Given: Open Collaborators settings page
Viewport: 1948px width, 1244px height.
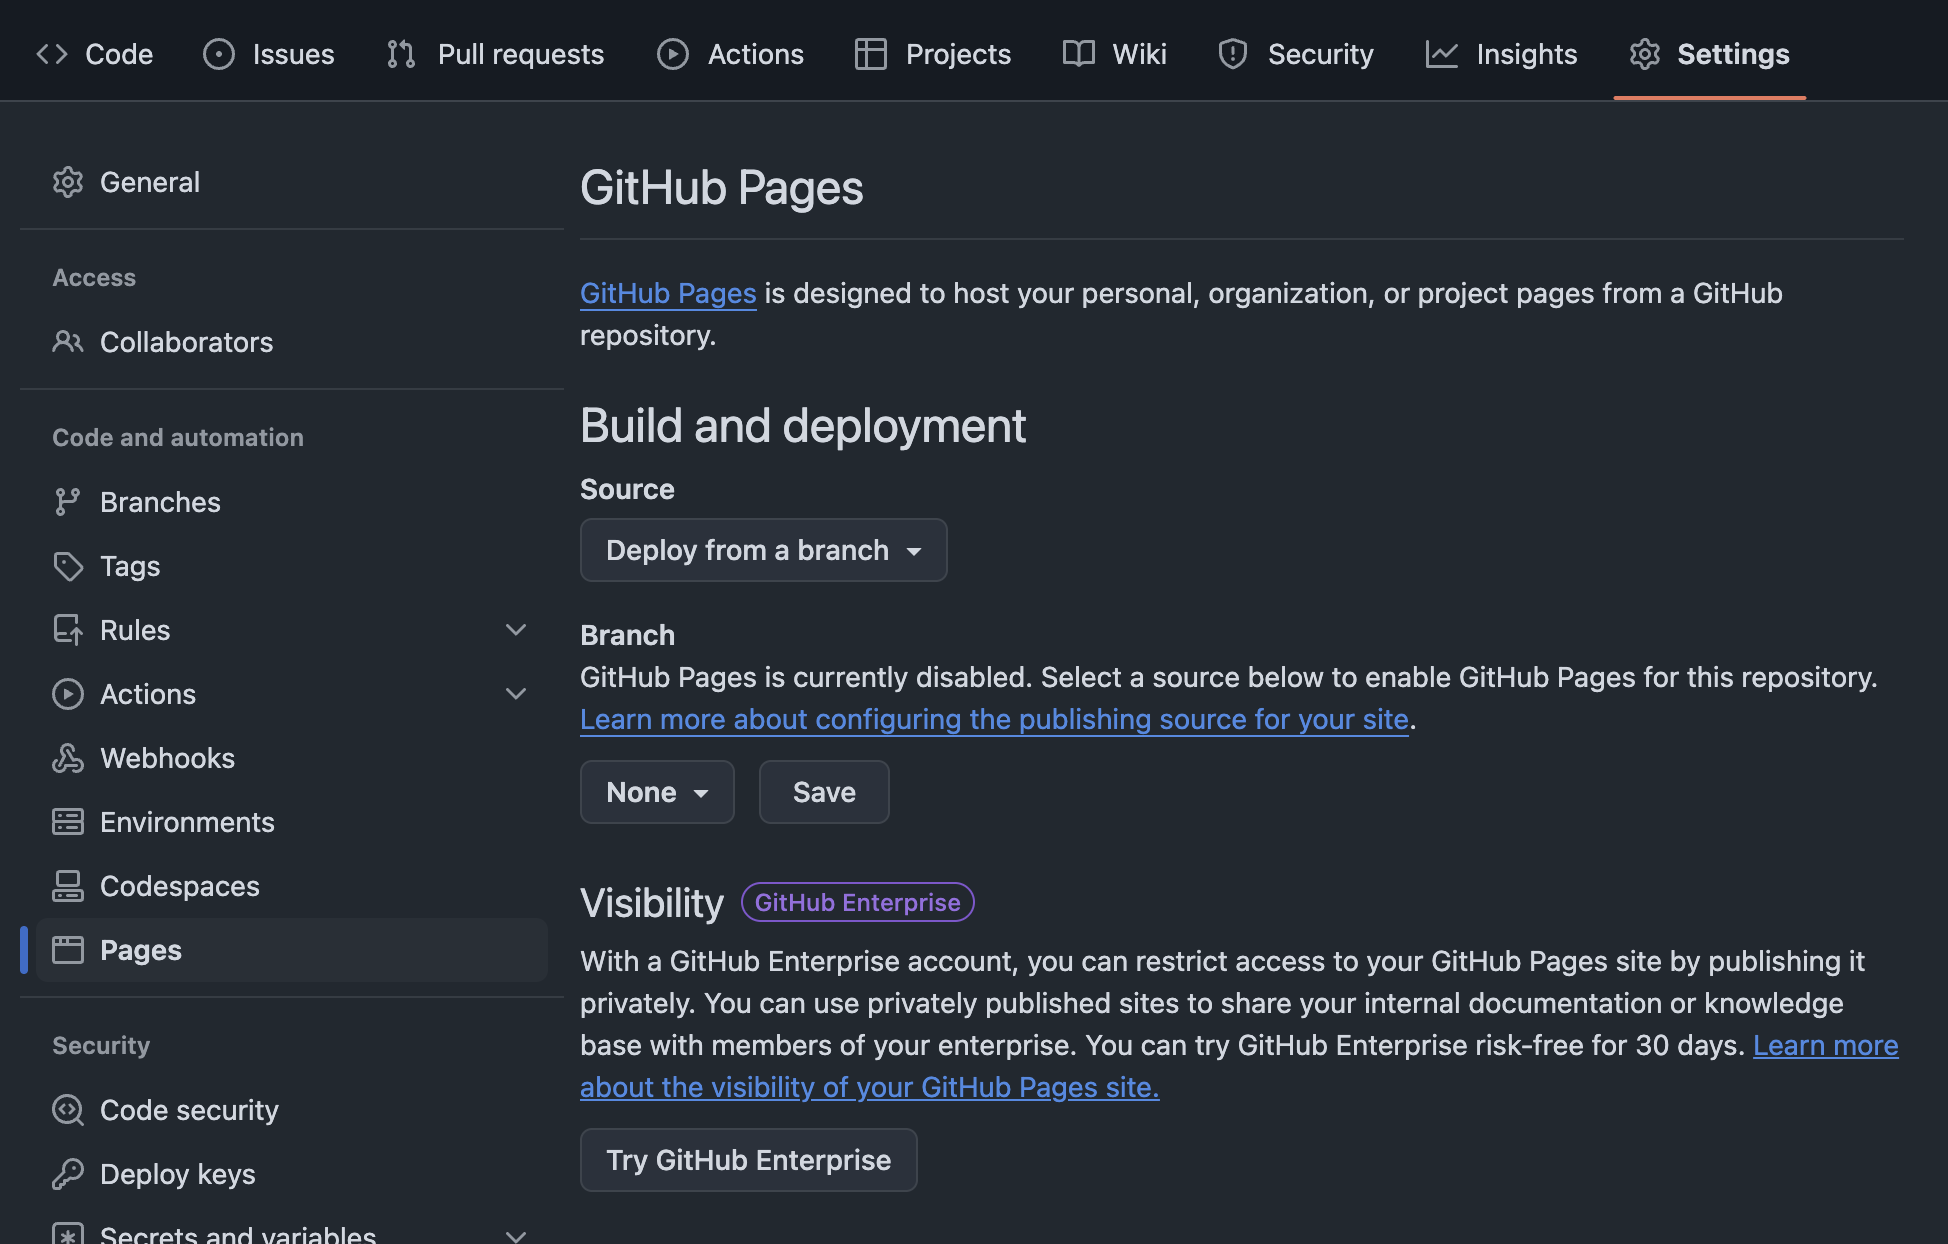Looking at the screenshot, I should (291, 342).
